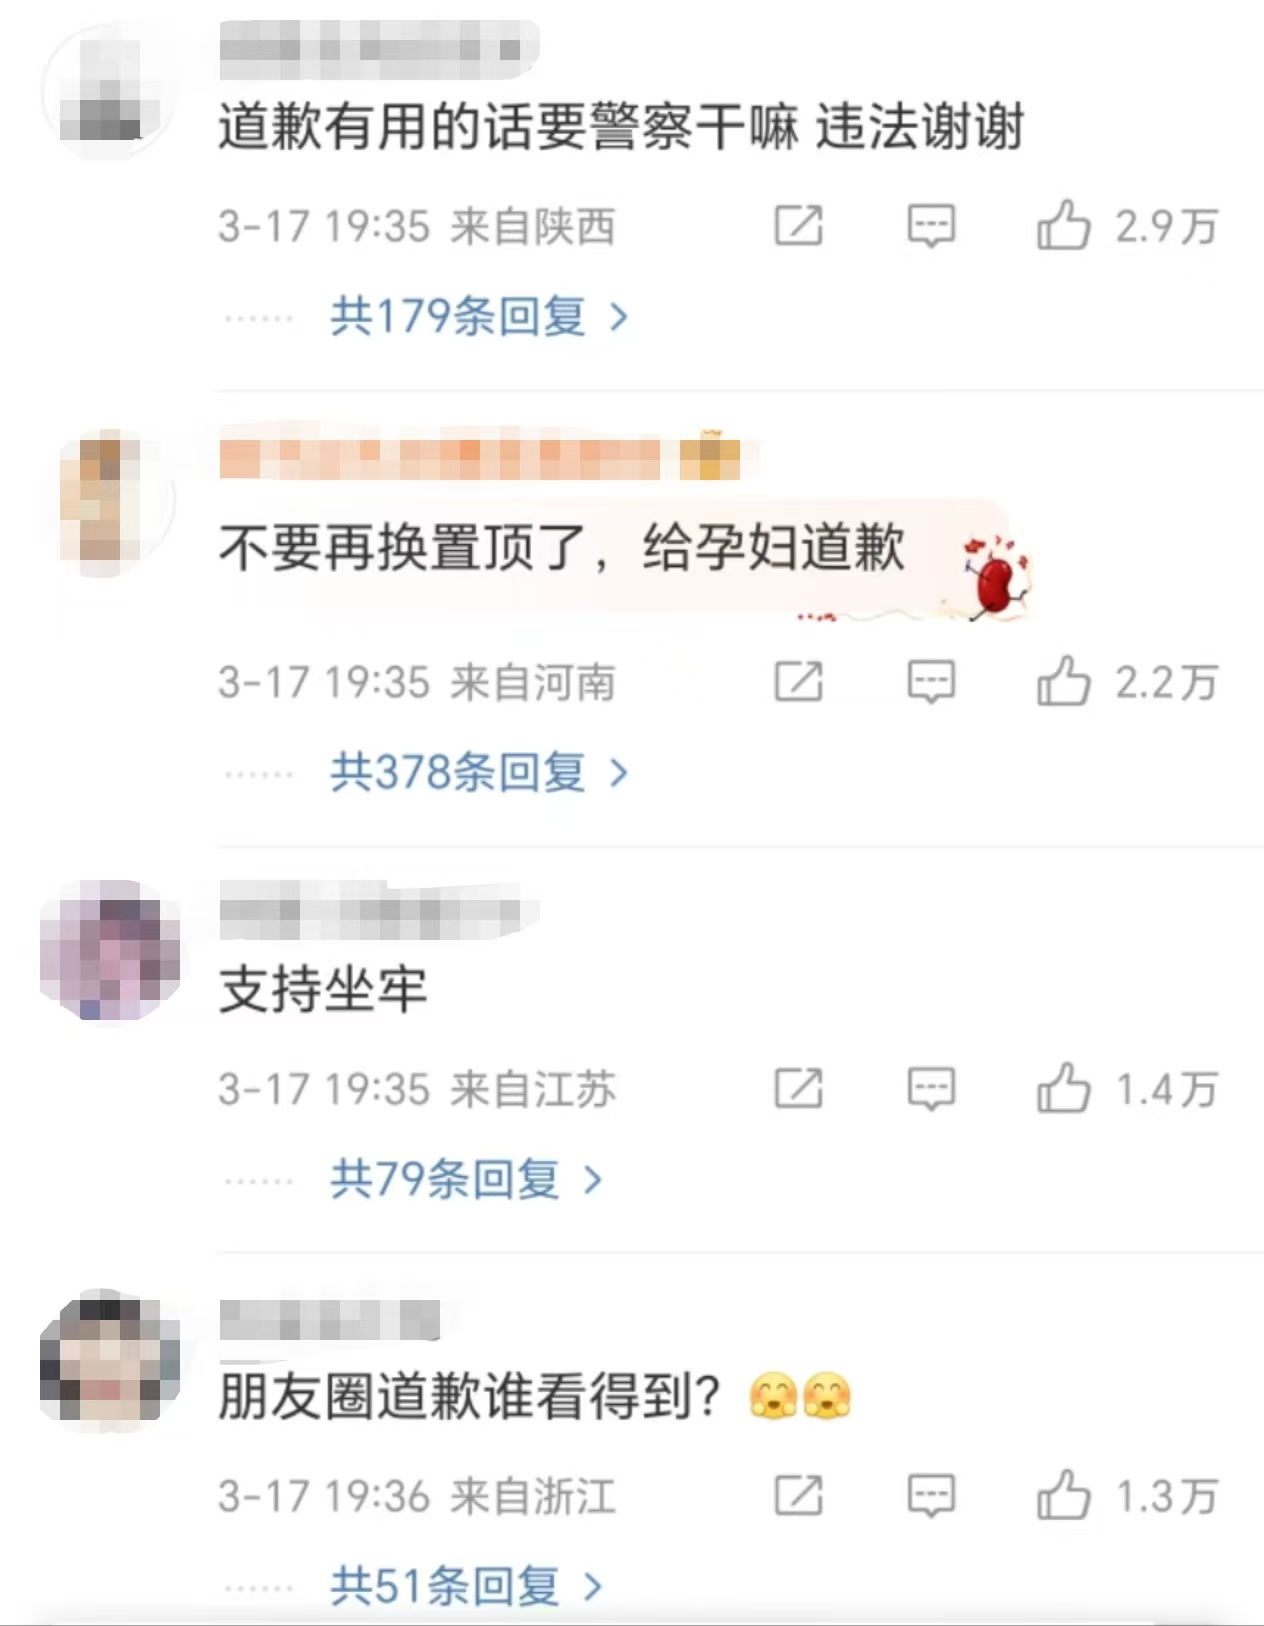Open the avatar of the 支持坐牢 commenter
This screenshot has width=1264, height=1626.
pos(110,950)
